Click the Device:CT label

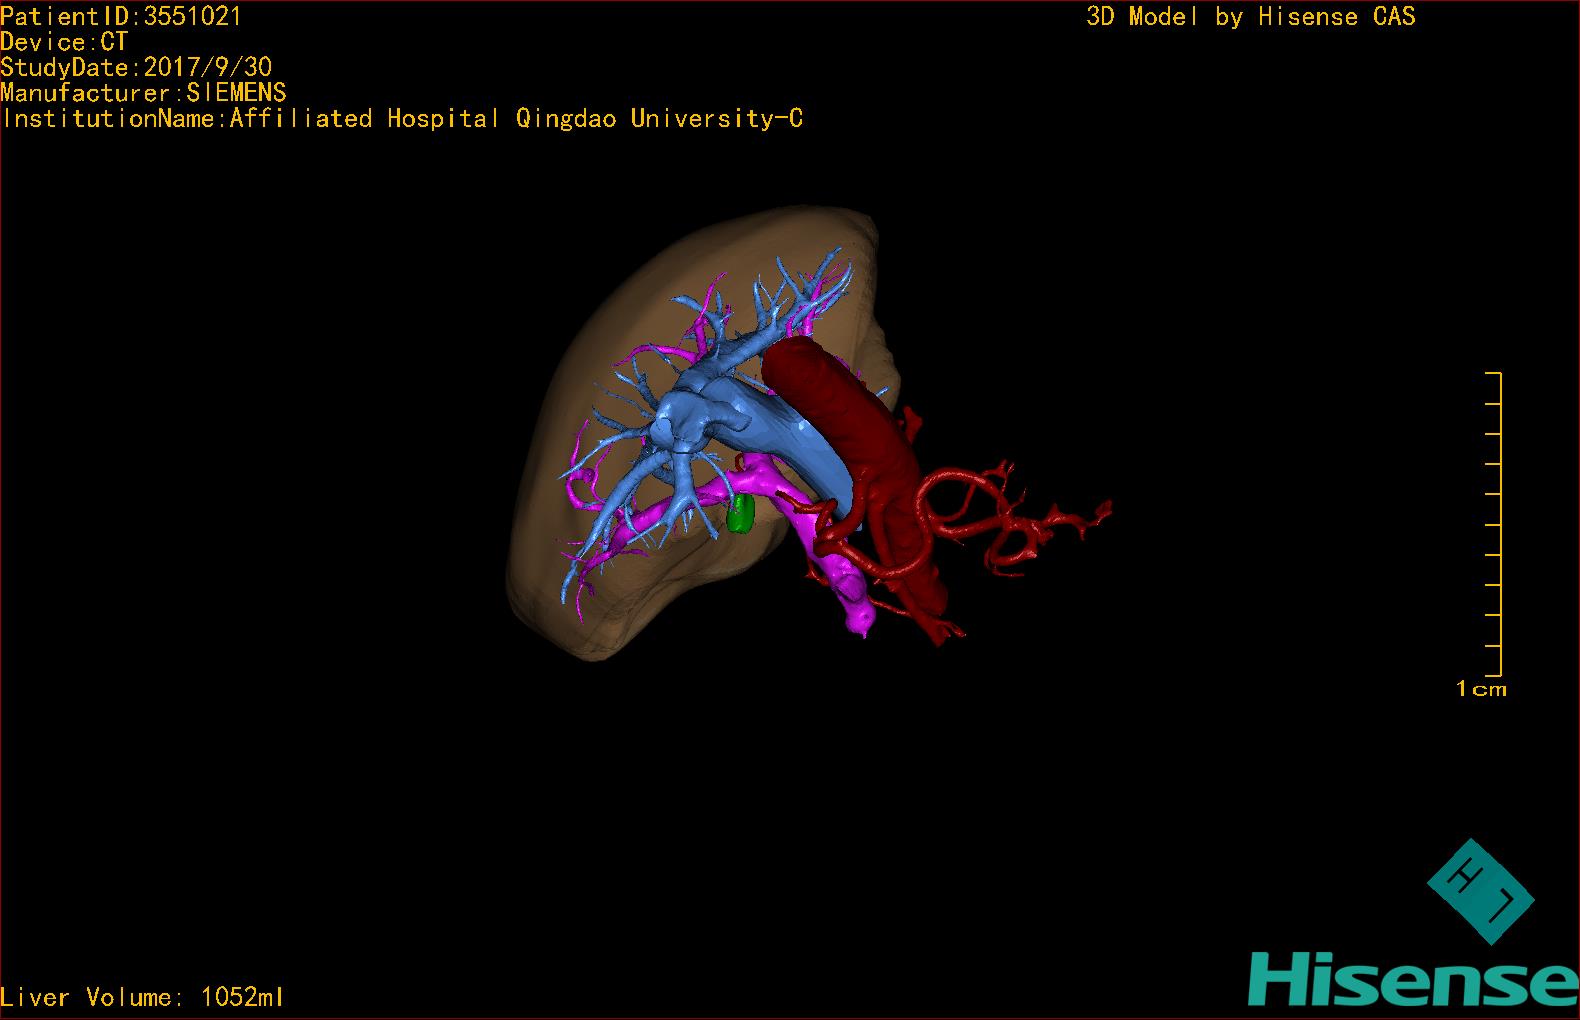coord(64,42)
